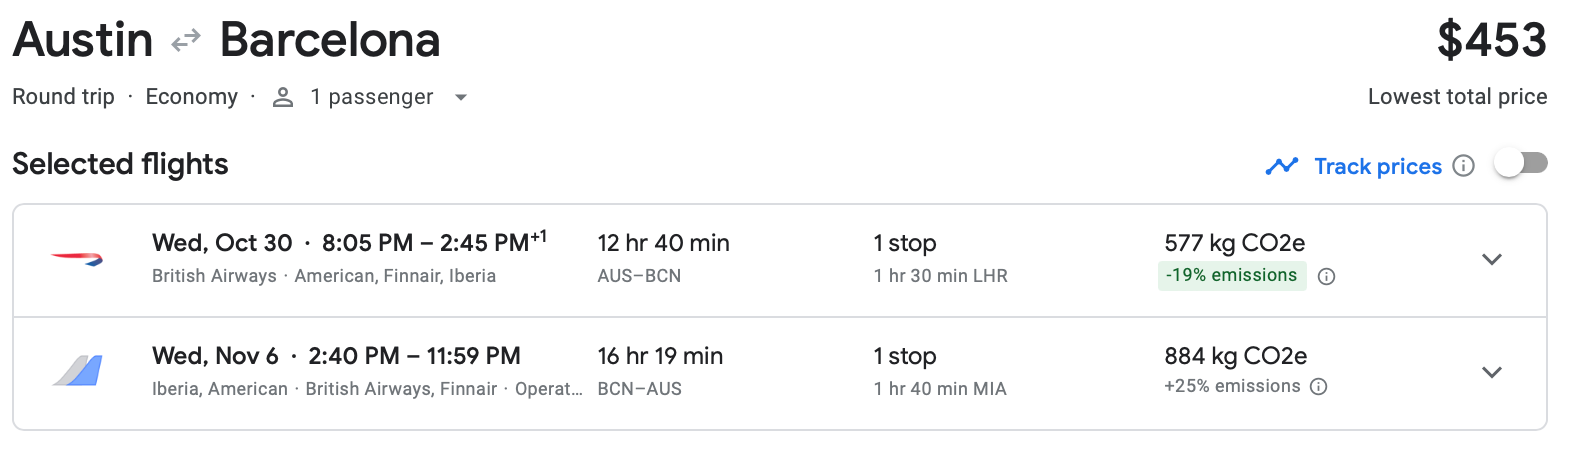Expand the Oct 30 outbound flight details
Viewport: 1570px width, 452px height.
(x=1491, y=259)
